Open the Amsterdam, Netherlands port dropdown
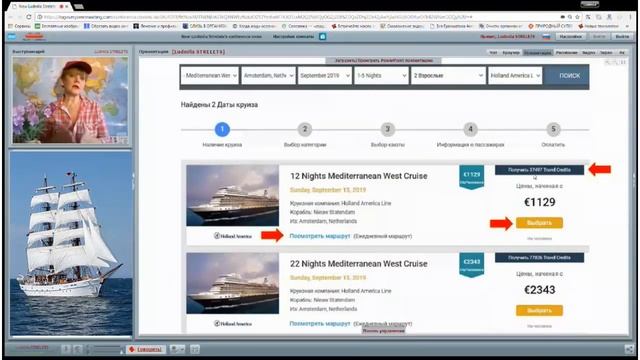640x360 pixels. (268, 76)
